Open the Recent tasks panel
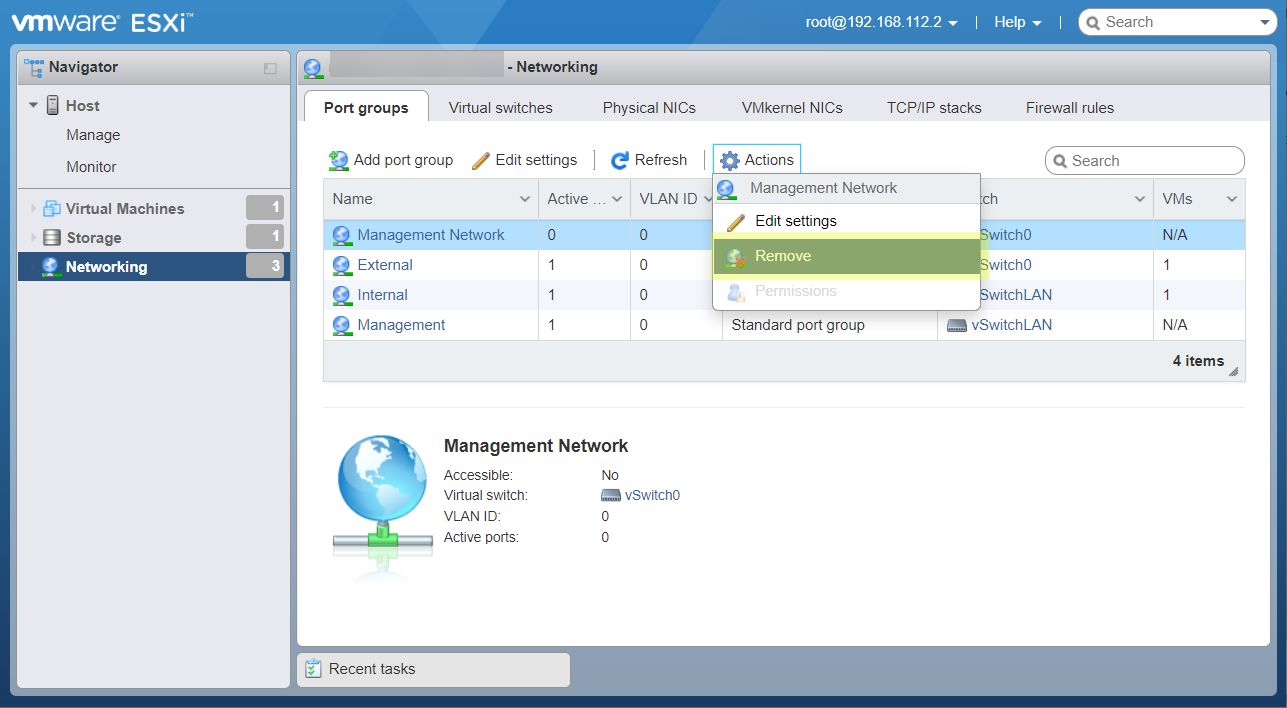The image size is (1287, 708). tap(433, 669)
